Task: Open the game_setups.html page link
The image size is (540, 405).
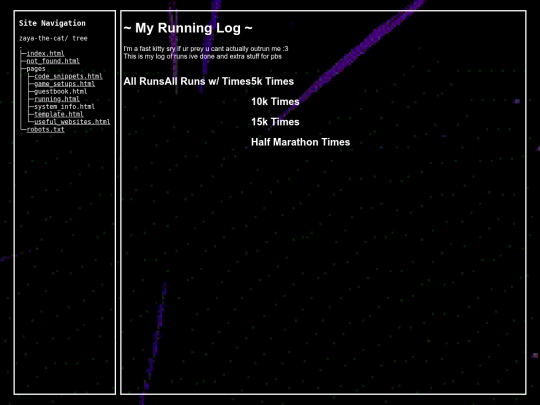Action: coord(64,84)
